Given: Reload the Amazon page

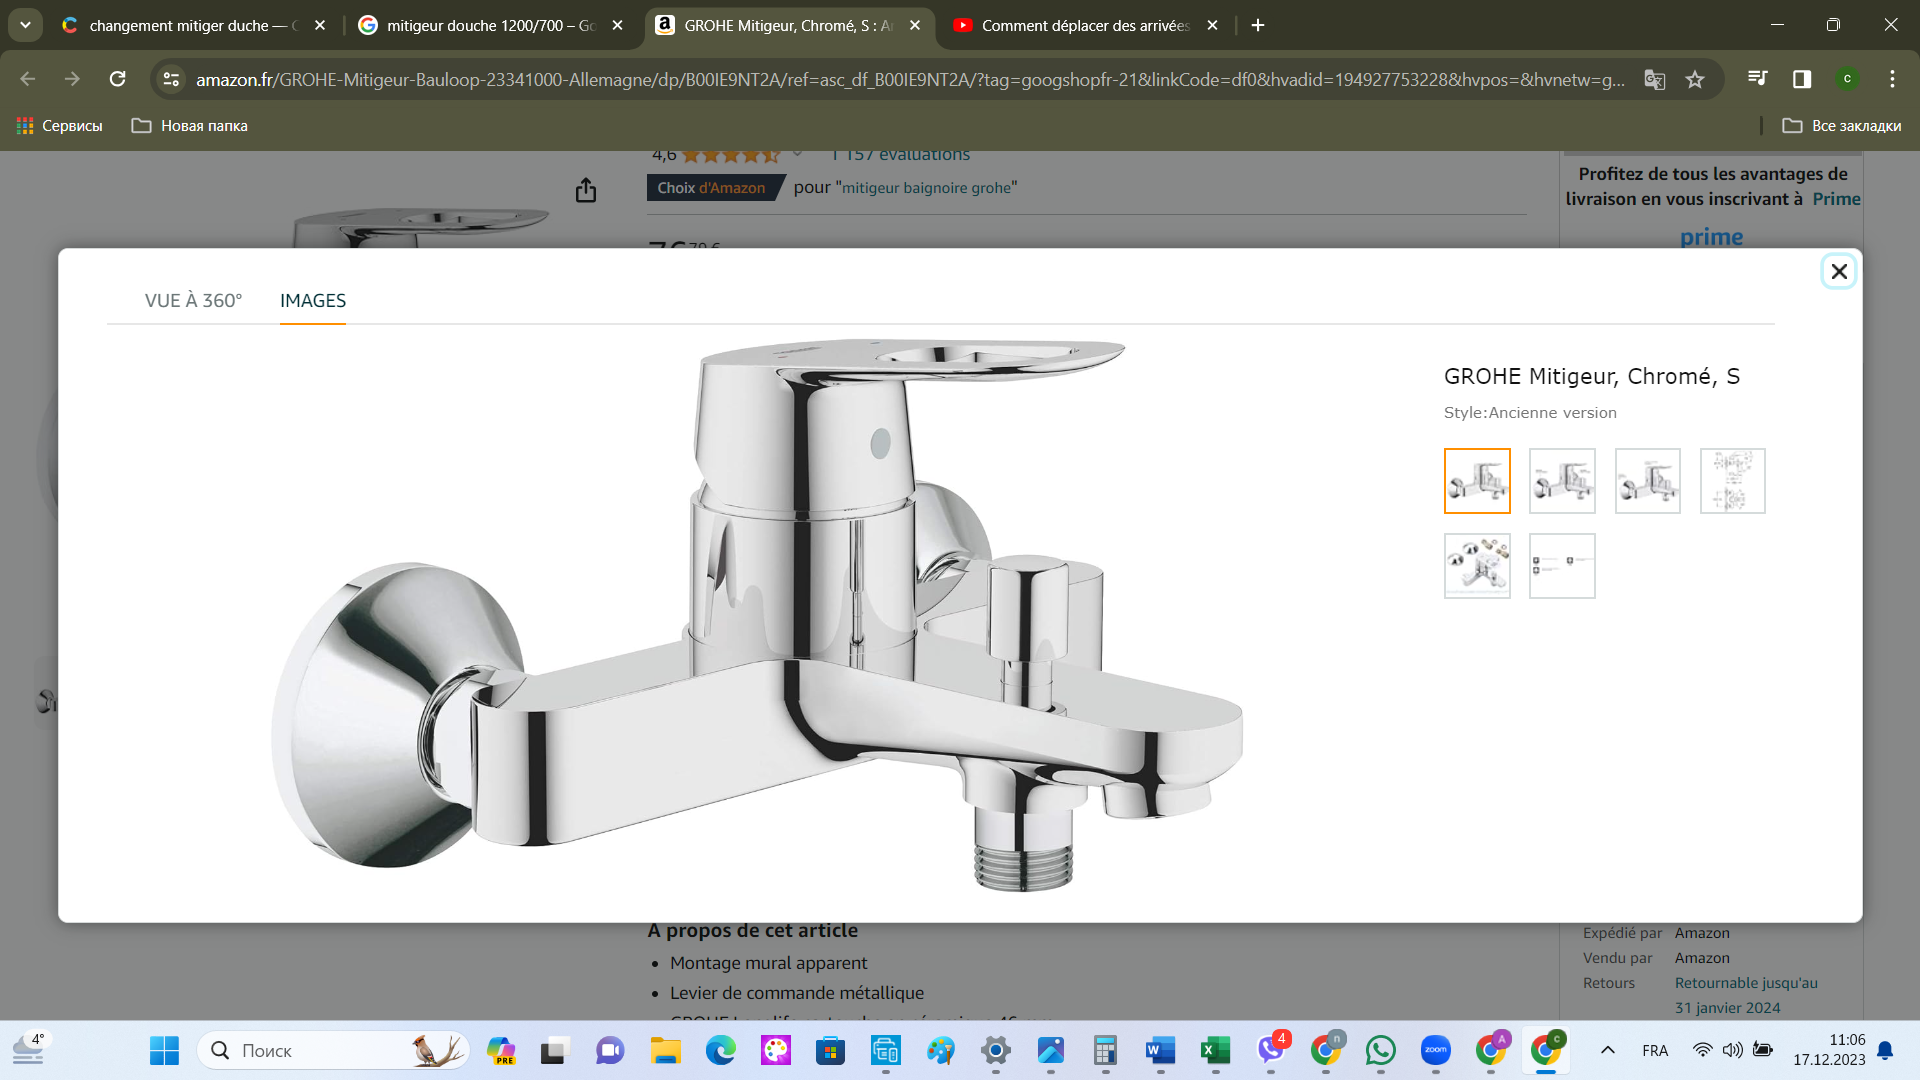Looking at the screenshot, I should [118, 79].
